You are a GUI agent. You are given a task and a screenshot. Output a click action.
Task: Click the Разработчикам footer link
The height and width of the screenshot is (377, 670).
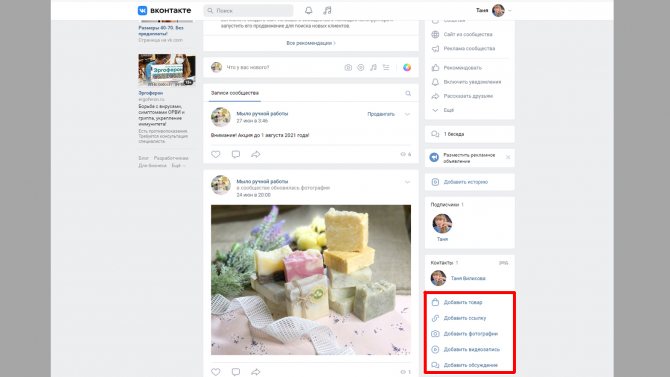coord(171,158)
